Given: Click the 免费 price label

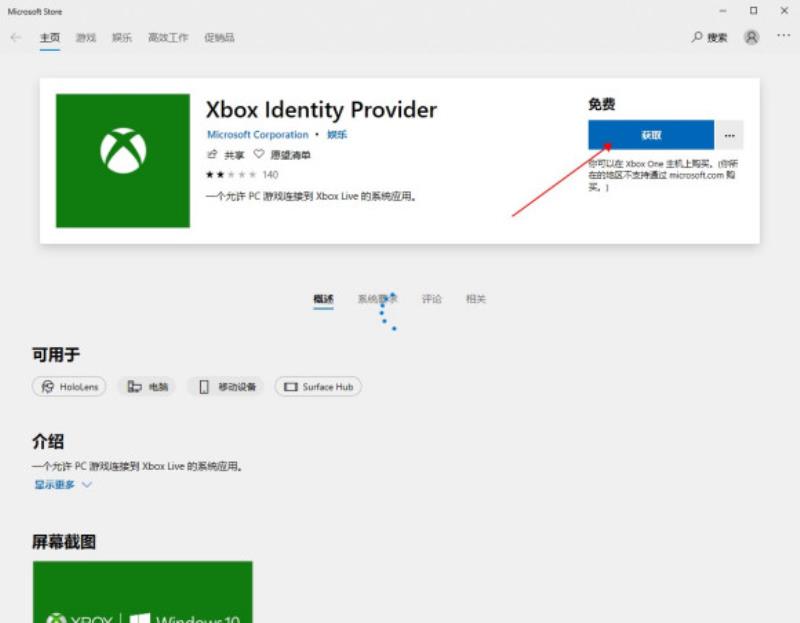Looking at the screenshot, I should [x=602, y=105].
